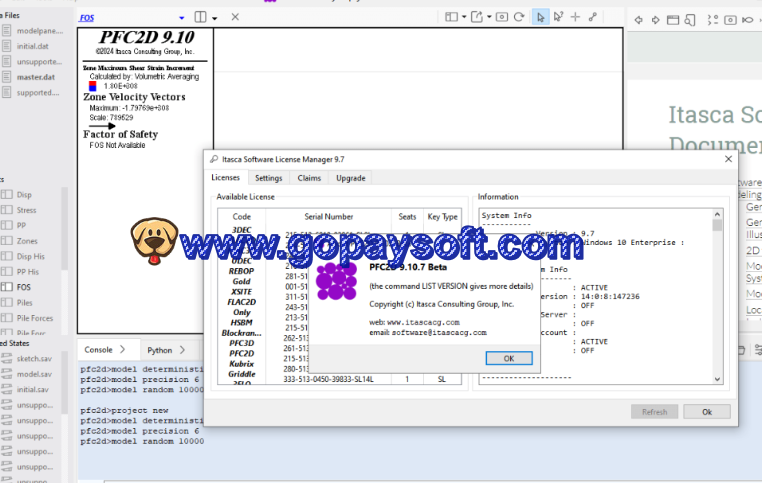Select the REBOP license code
762x483 pixels.
click(242, 271)
